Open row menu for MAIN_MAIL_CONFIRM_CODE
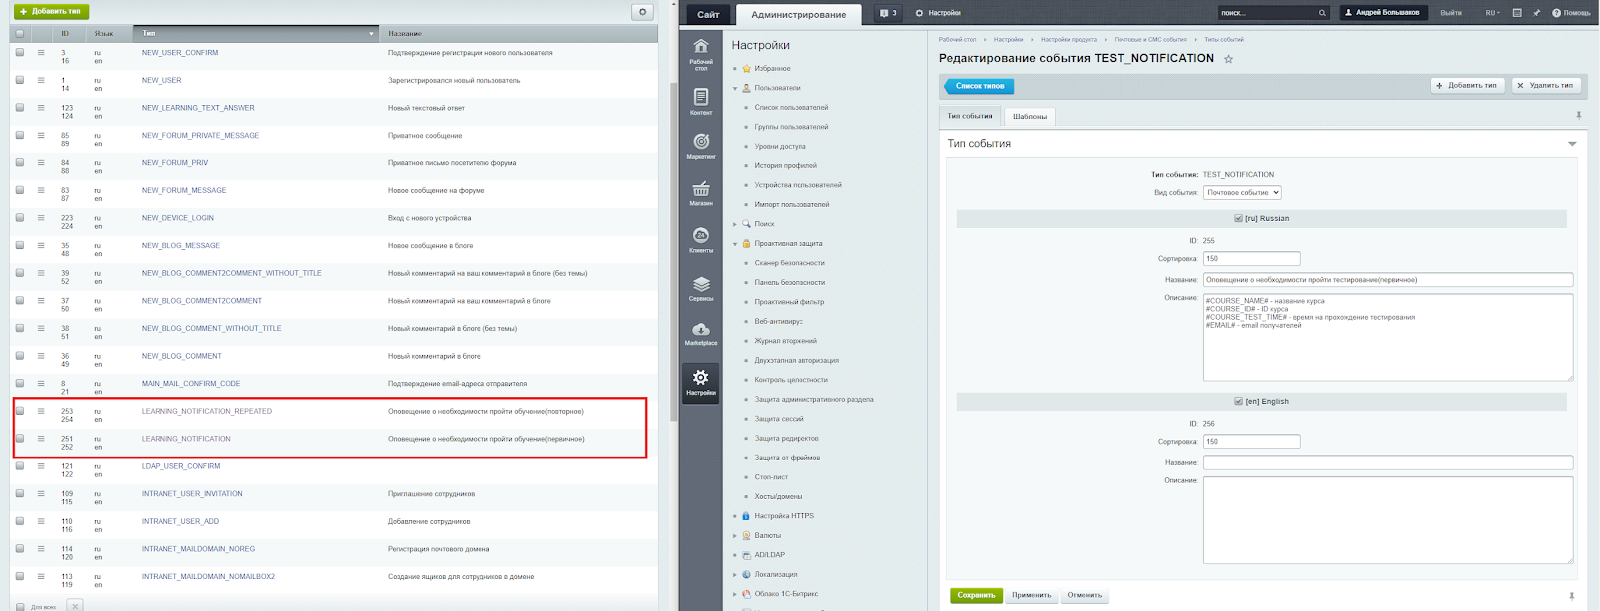The height and width of the screenshot is (611, 1600). pos(41,383)
